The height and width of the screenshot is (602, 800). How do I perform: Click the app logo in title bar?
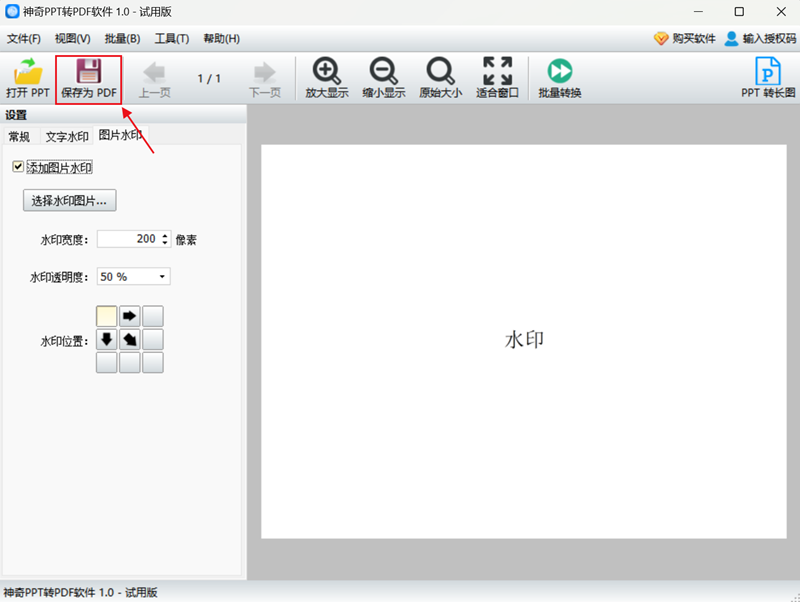(x=12, y=11)
